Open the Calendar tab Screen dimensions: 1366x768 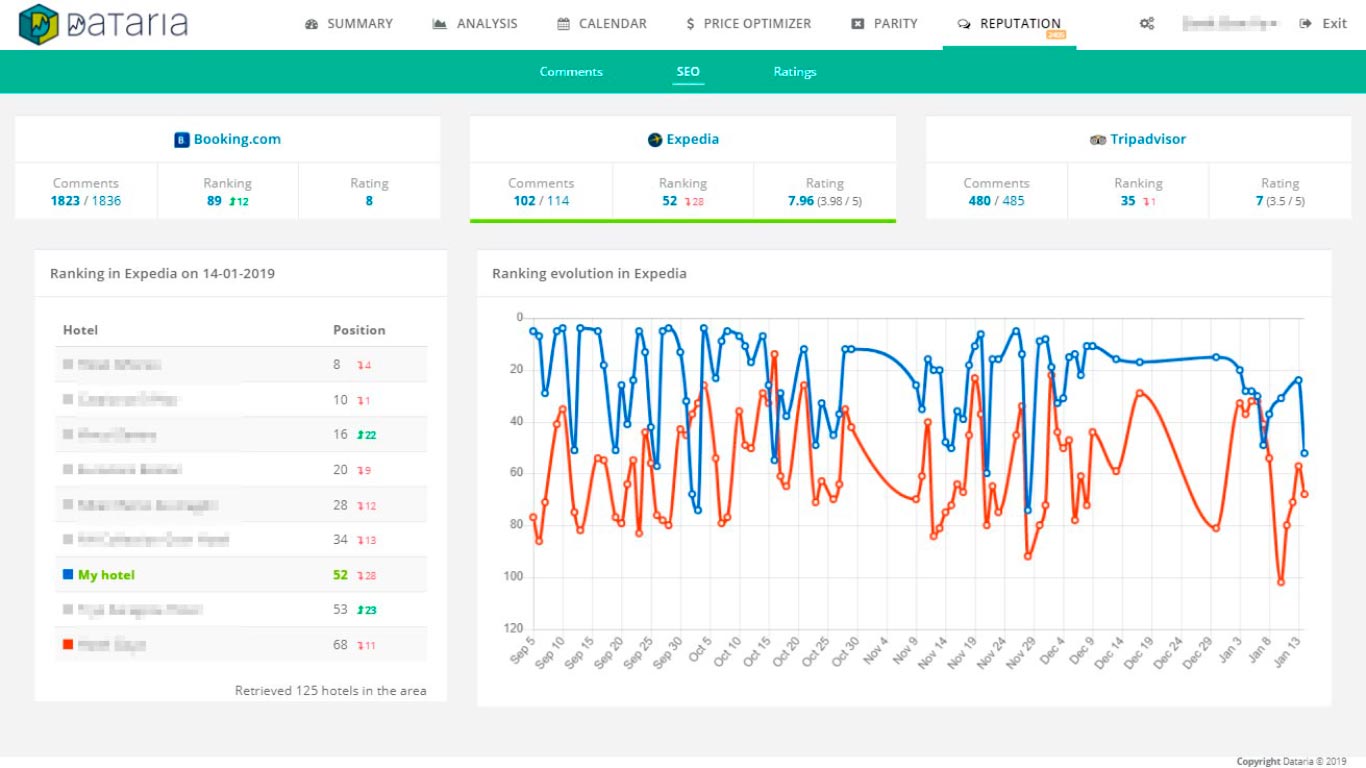coord(602,24)
